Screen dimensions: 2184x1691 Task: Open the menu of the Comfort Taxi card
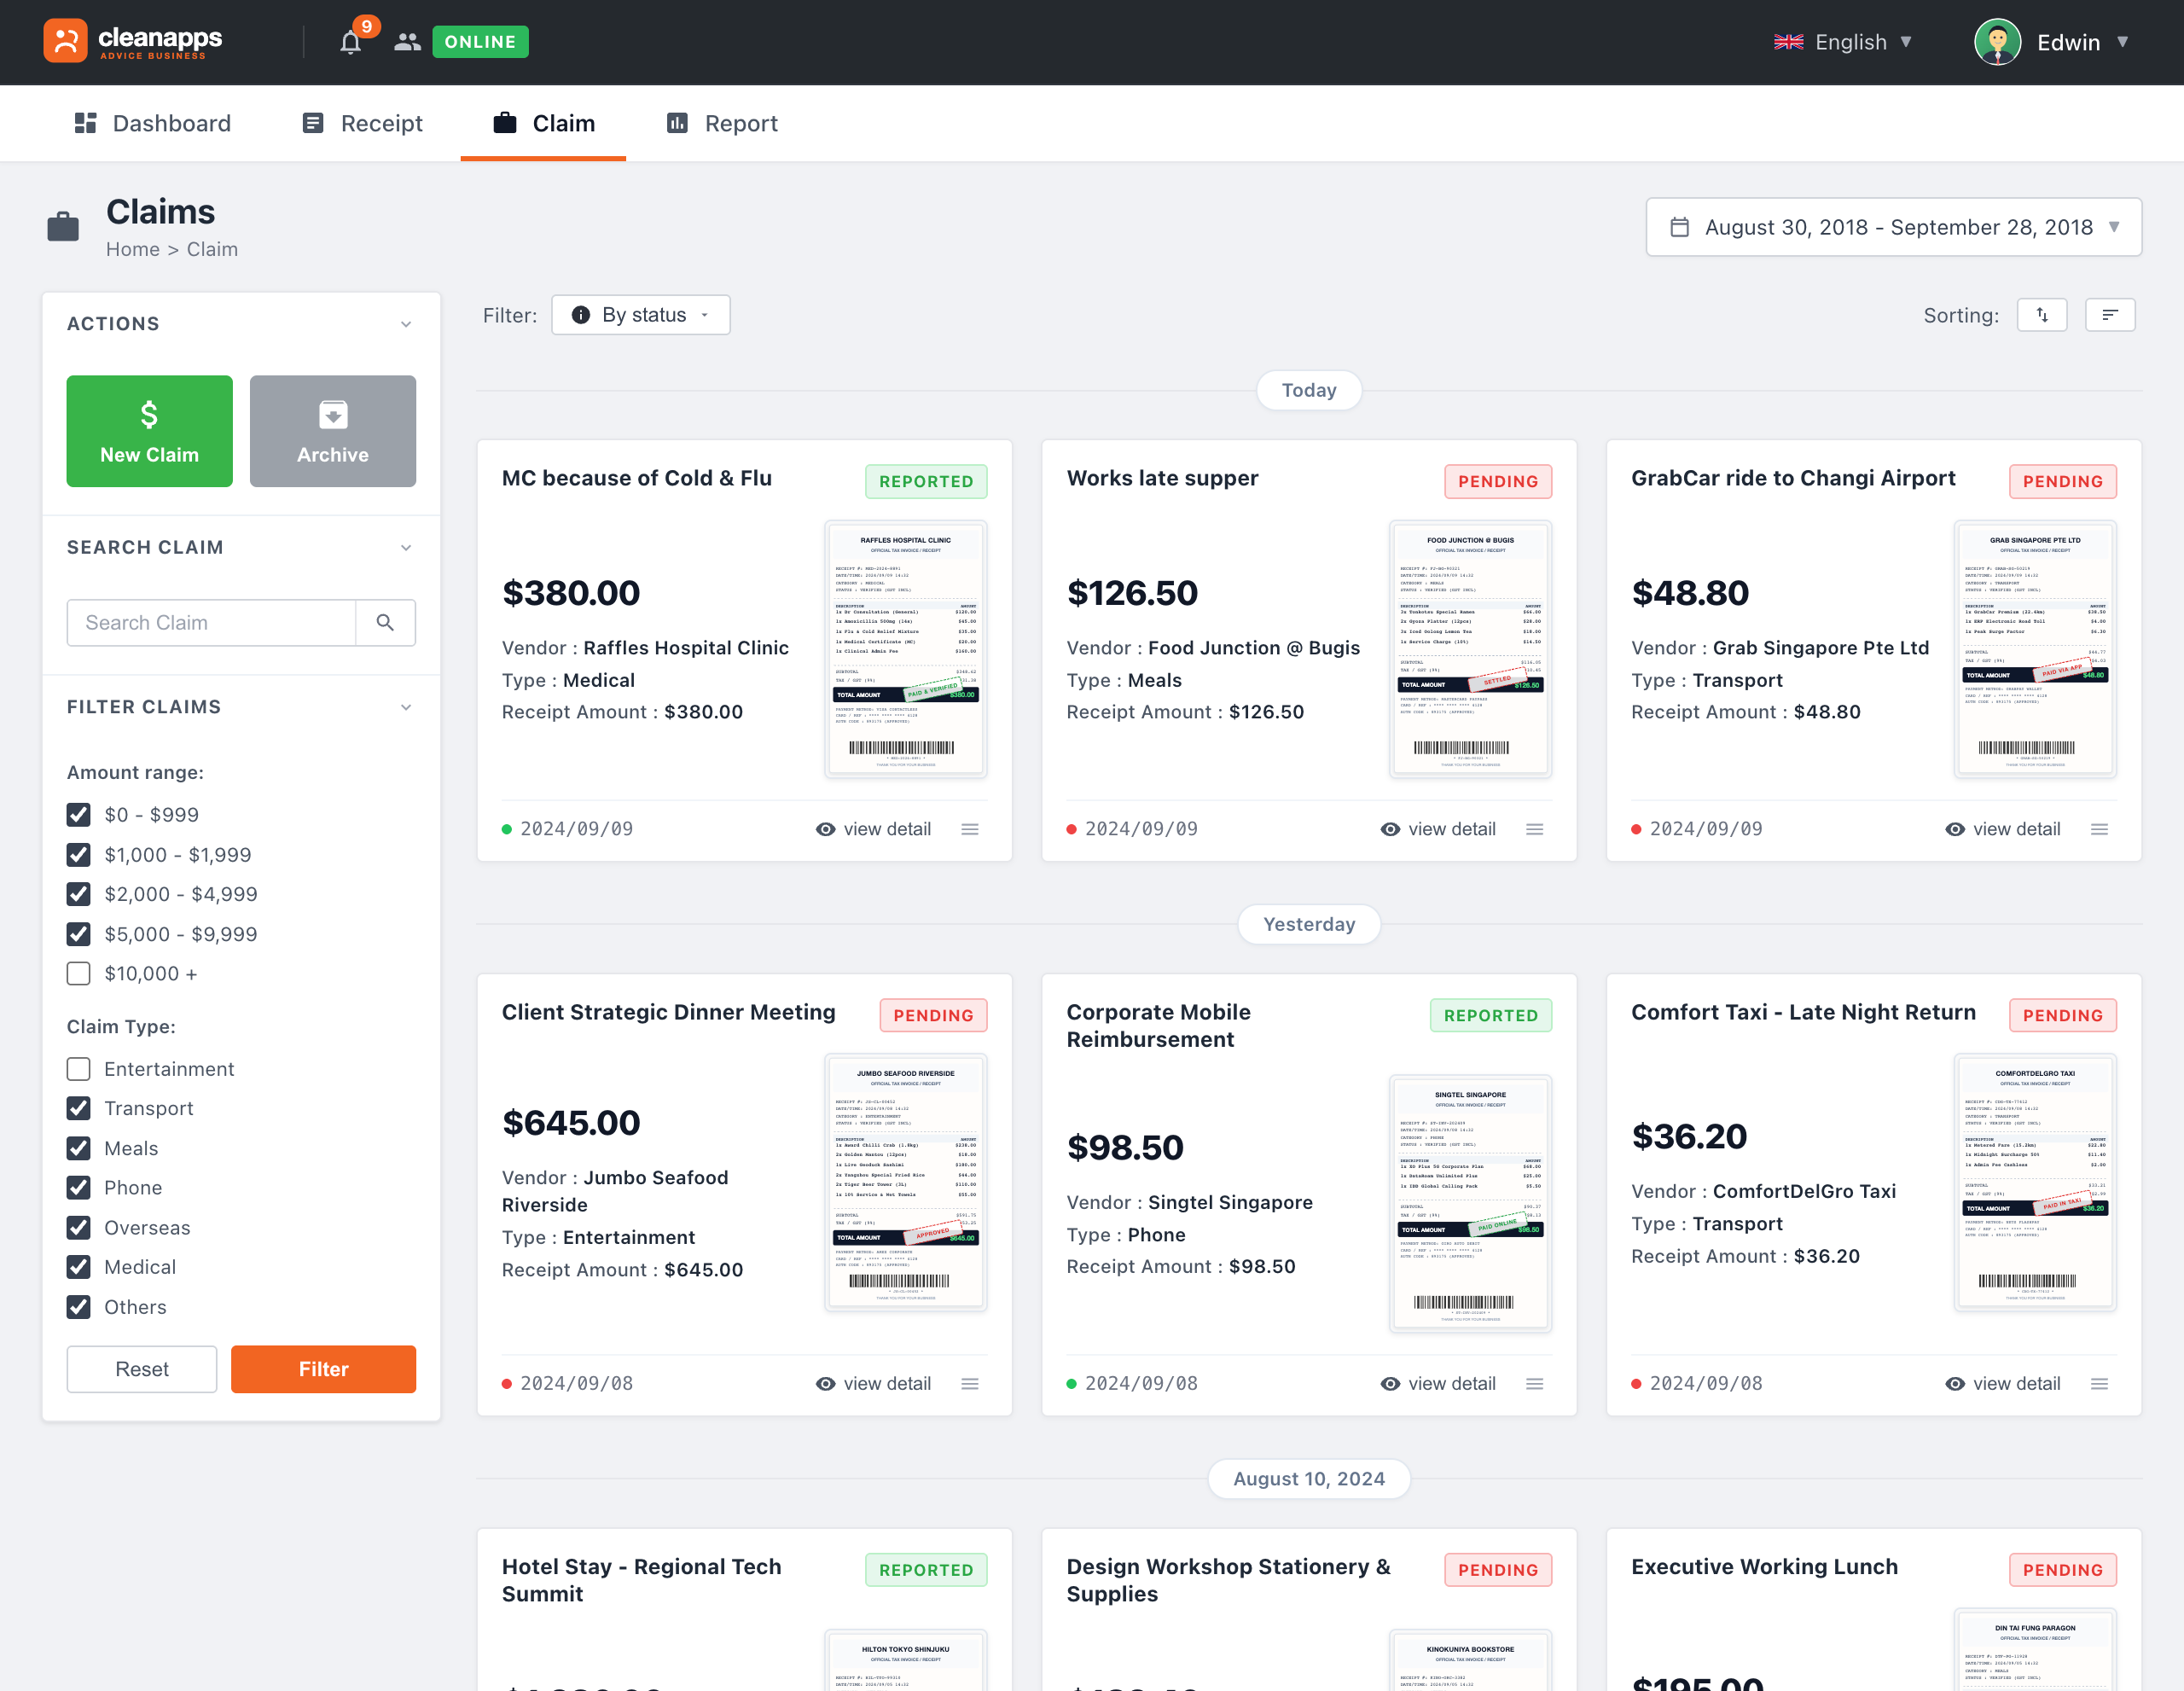coord(2099,1384)
